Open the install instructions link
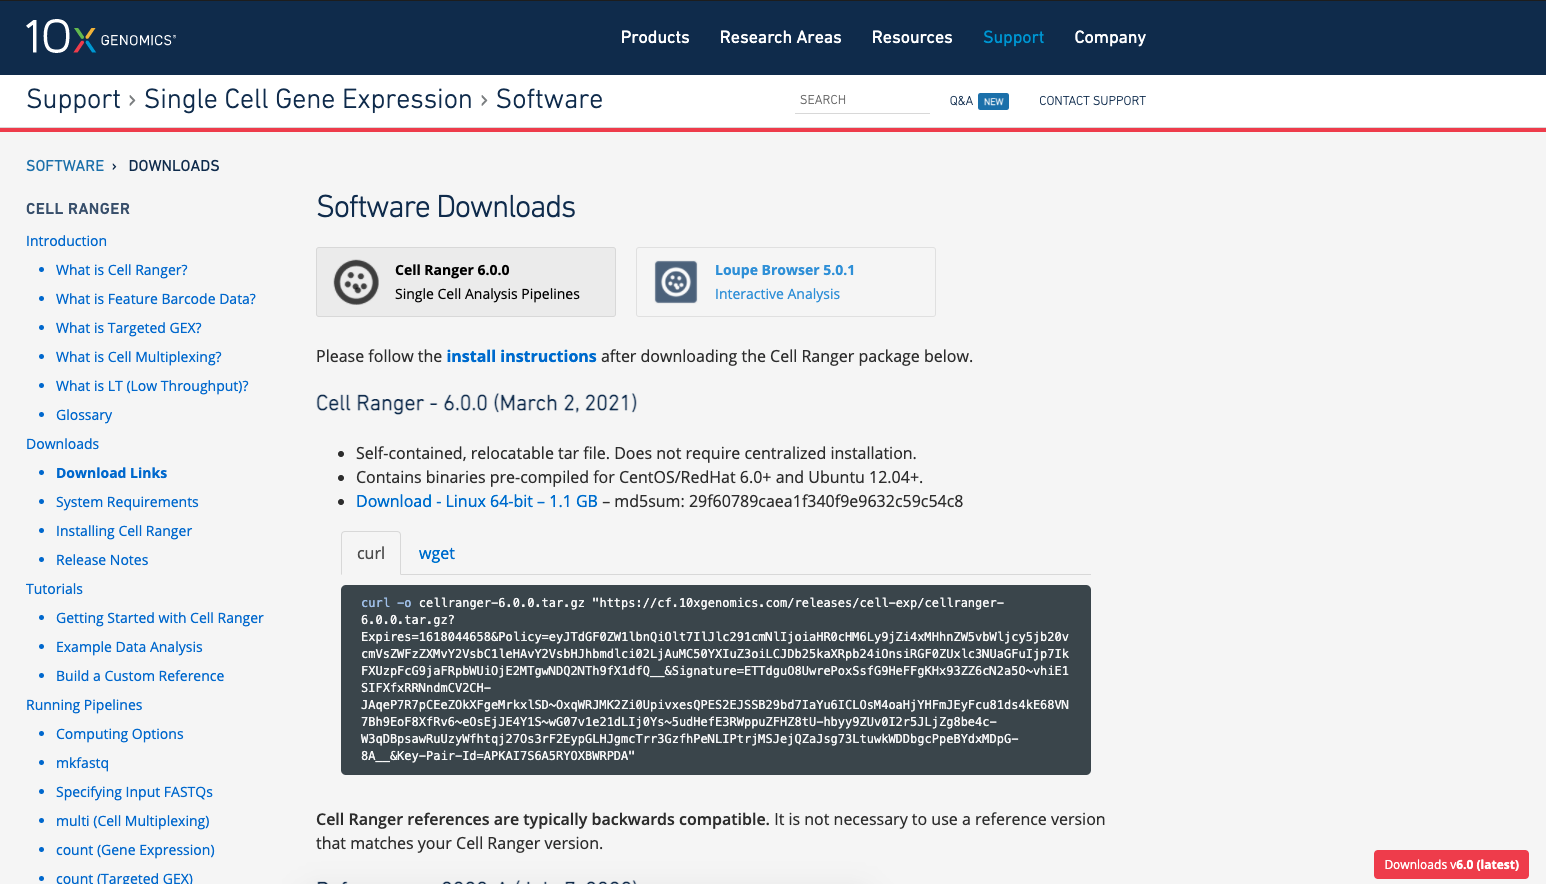The height and width of the screenshot is (884, 1546). click(x=521, y=356)
